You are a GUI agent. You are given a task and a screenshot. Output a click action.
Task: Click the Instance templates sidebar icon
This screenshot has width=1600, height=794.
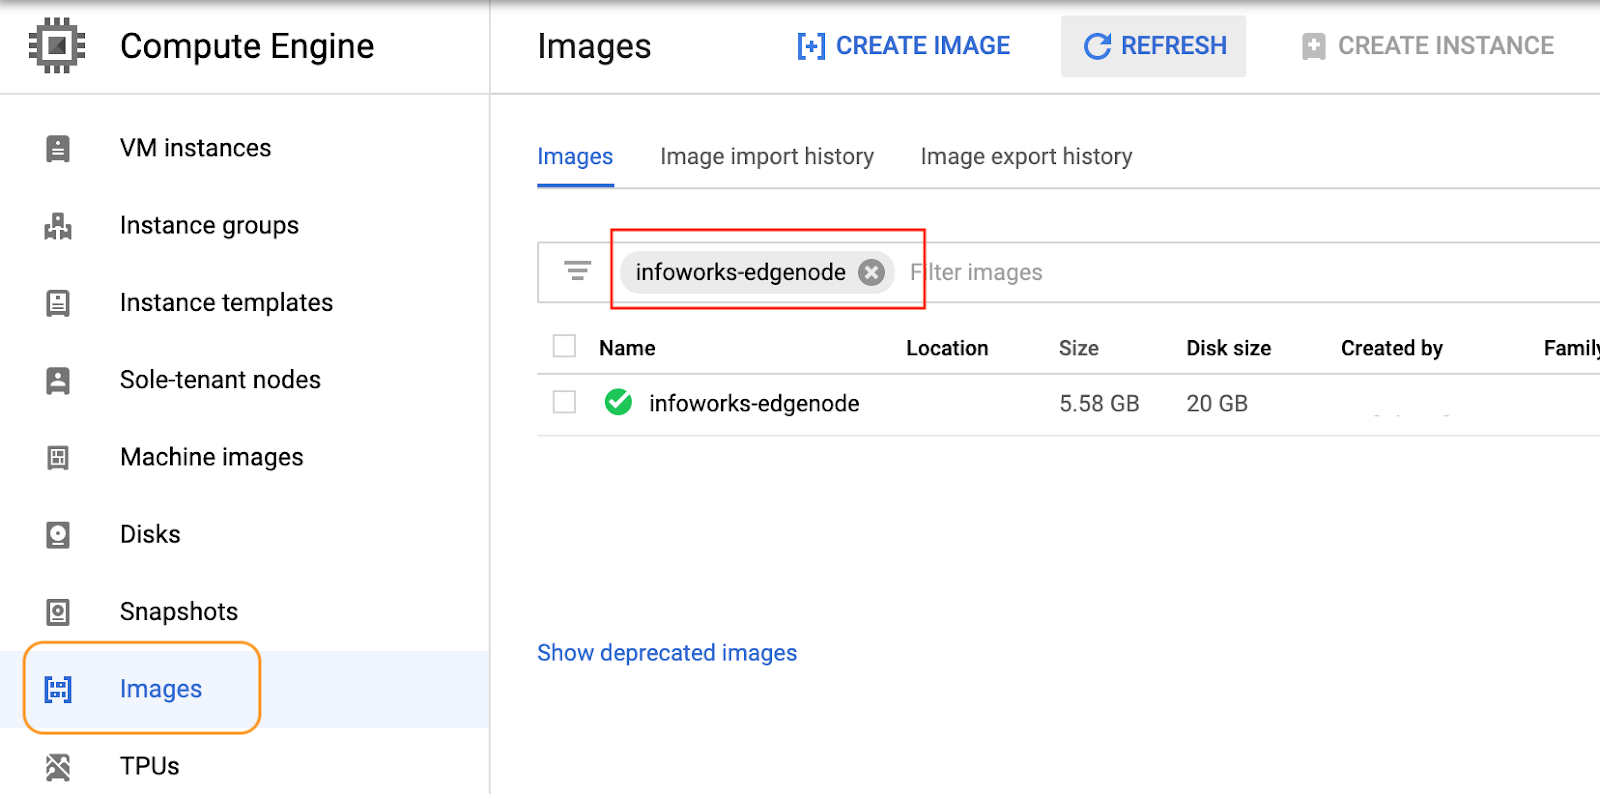(x=58, y=303)
